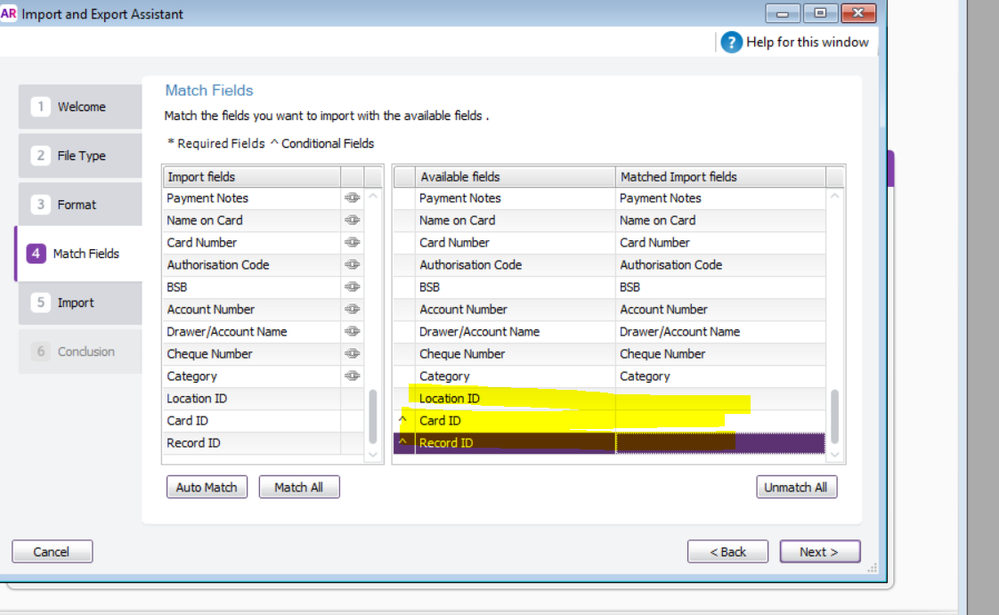Click link icon beside Cheque Number
Image resolution: width=999 pixels, height=615 pixels.
352,354
